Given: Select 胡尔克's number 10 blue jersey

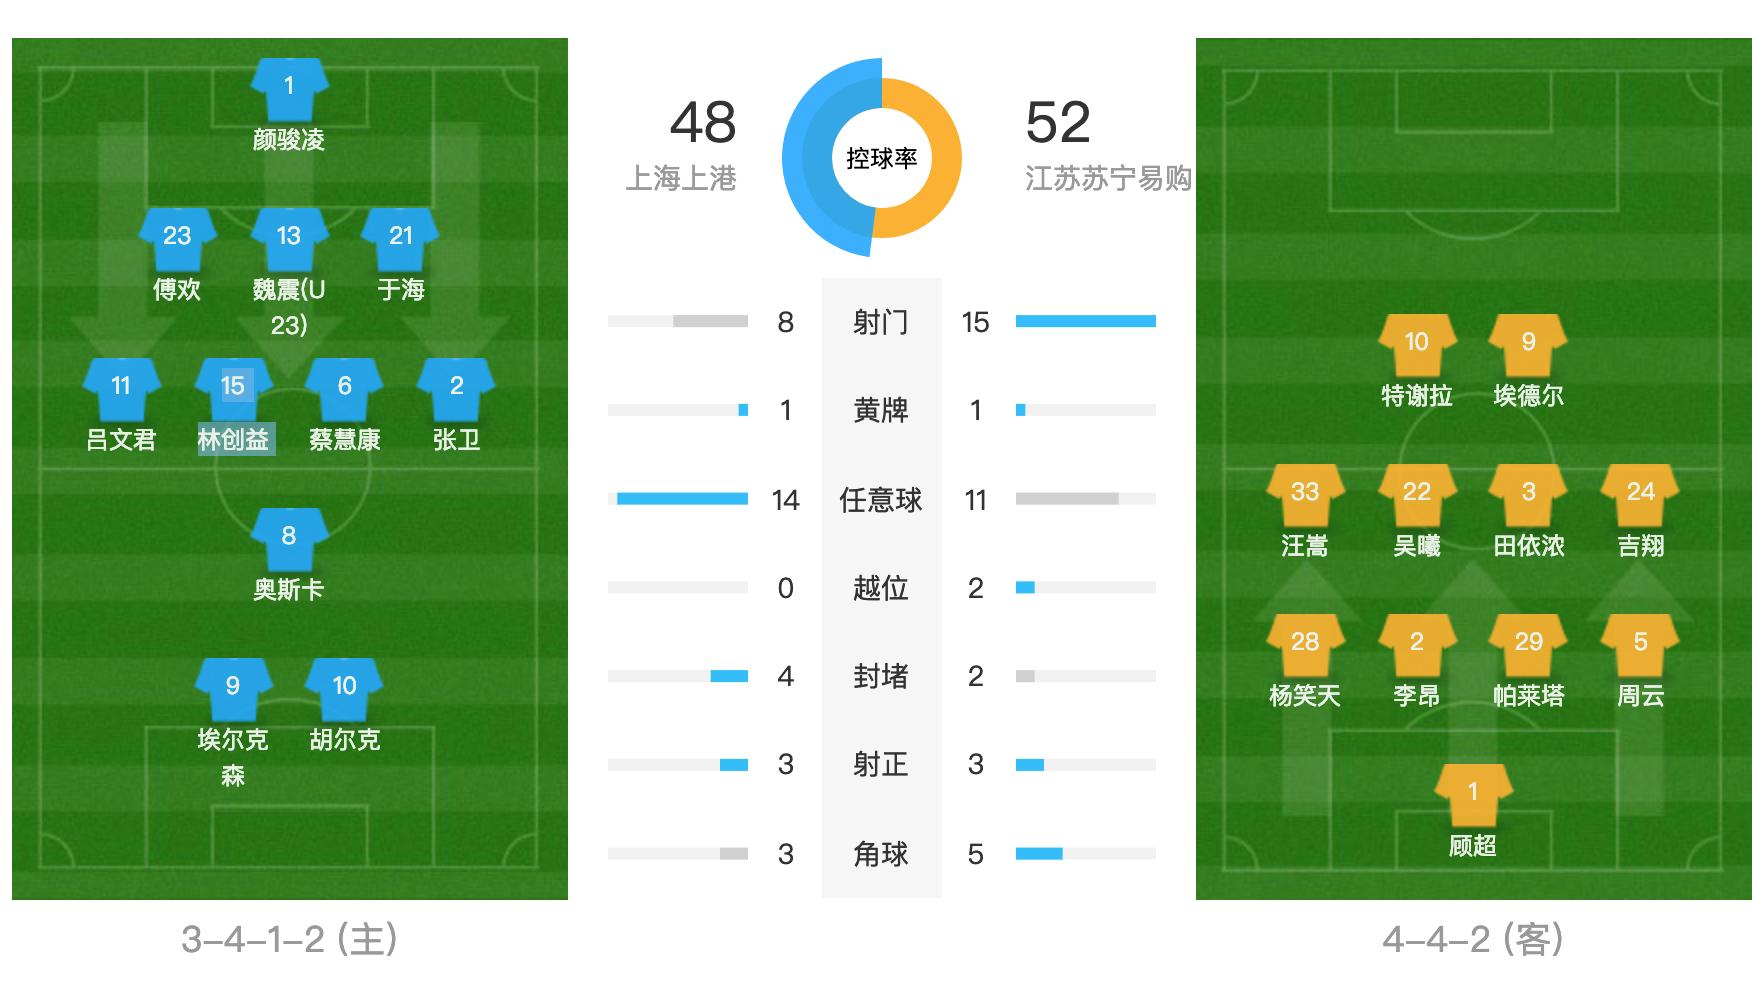Looking at the screenshot, I should [x=345, y=688].
